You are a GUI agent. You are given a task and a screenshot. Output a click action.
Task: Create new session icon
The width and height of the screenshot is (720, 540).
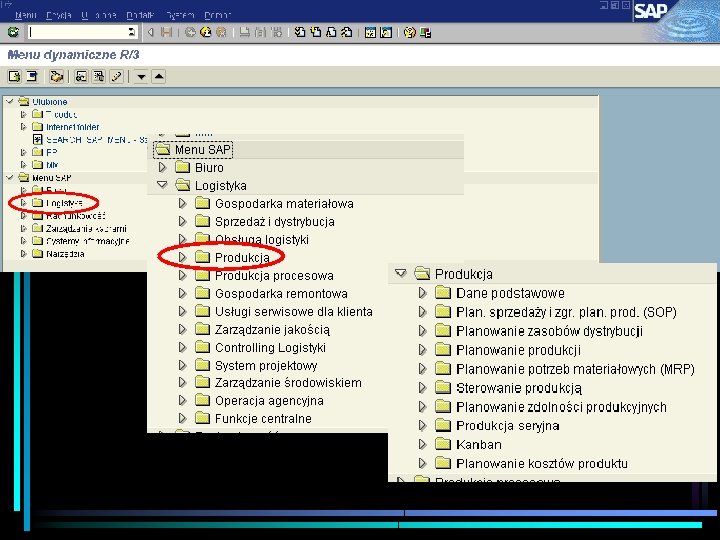370,32
